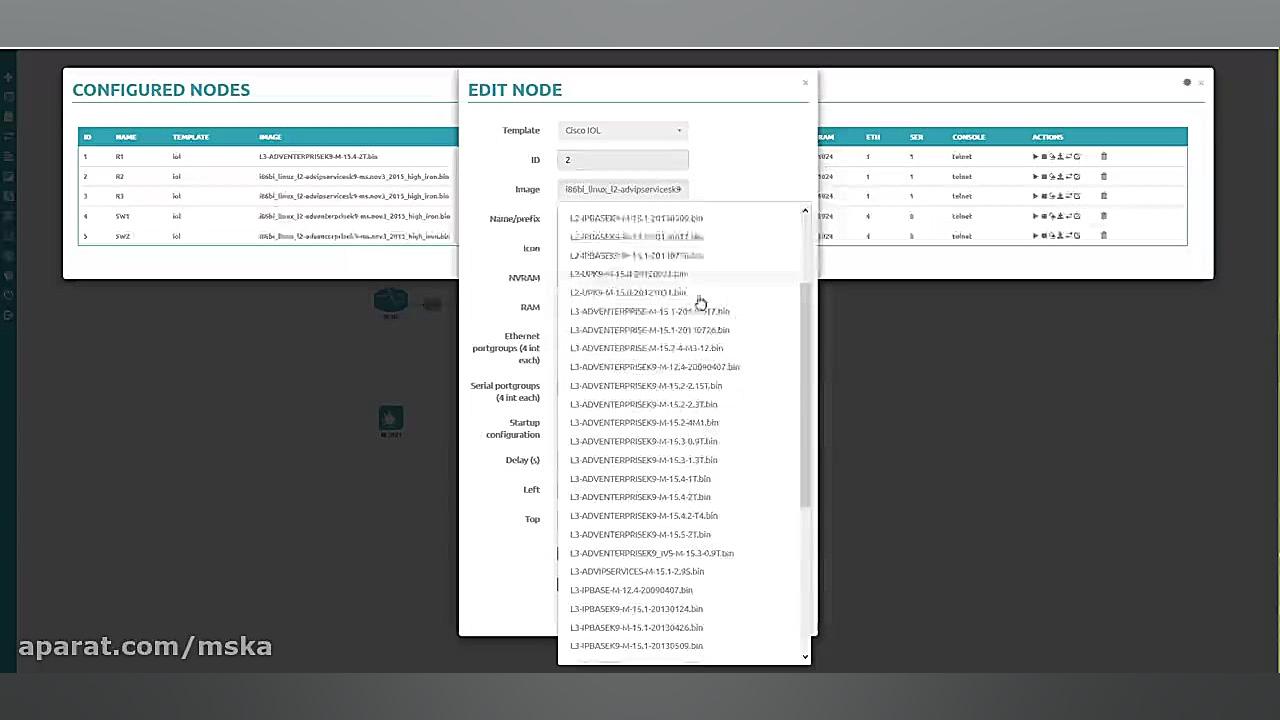
Task: Edit node SW2 with its edit icon
Action: pyautogui.click(x=1077, y=236)
